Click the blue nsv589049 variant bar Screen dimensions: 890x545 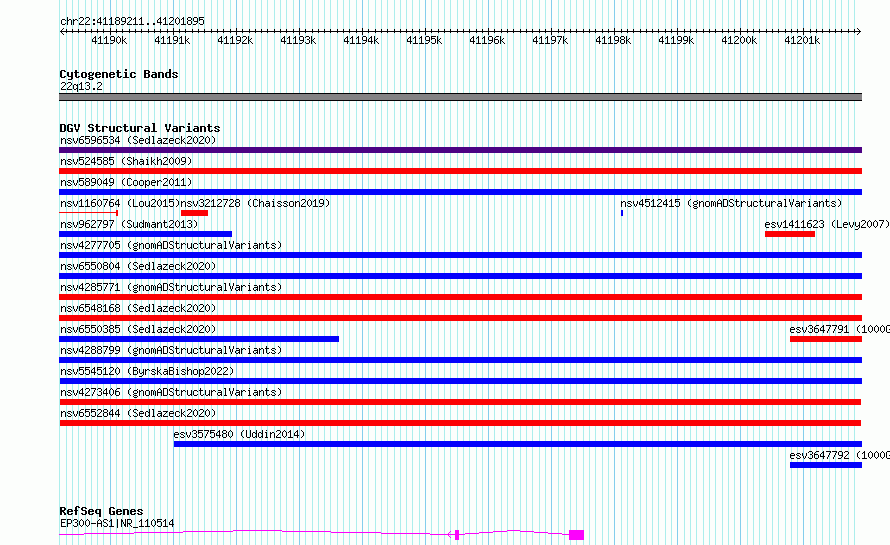point(460,192)
